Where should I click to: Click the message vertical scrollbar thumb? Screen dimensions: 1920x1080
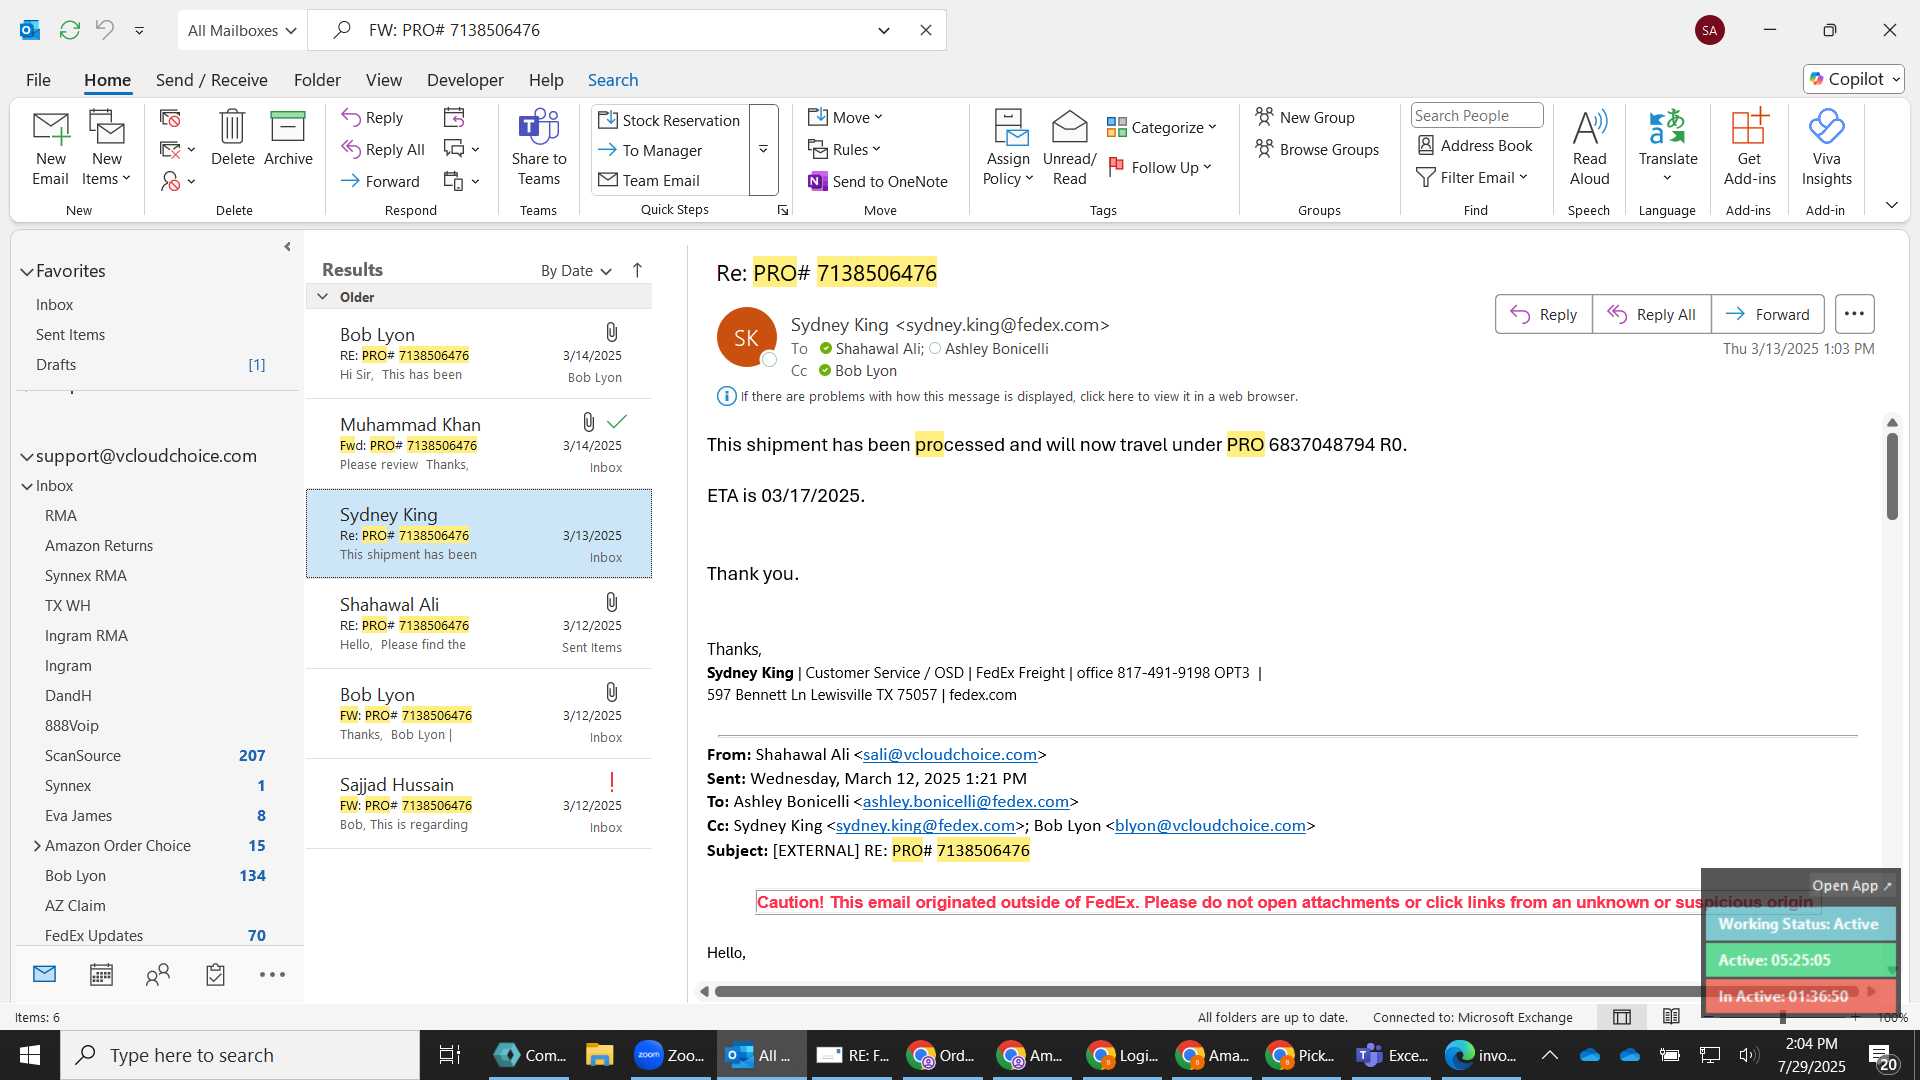pyautogui.click(x=1891, y=476)
